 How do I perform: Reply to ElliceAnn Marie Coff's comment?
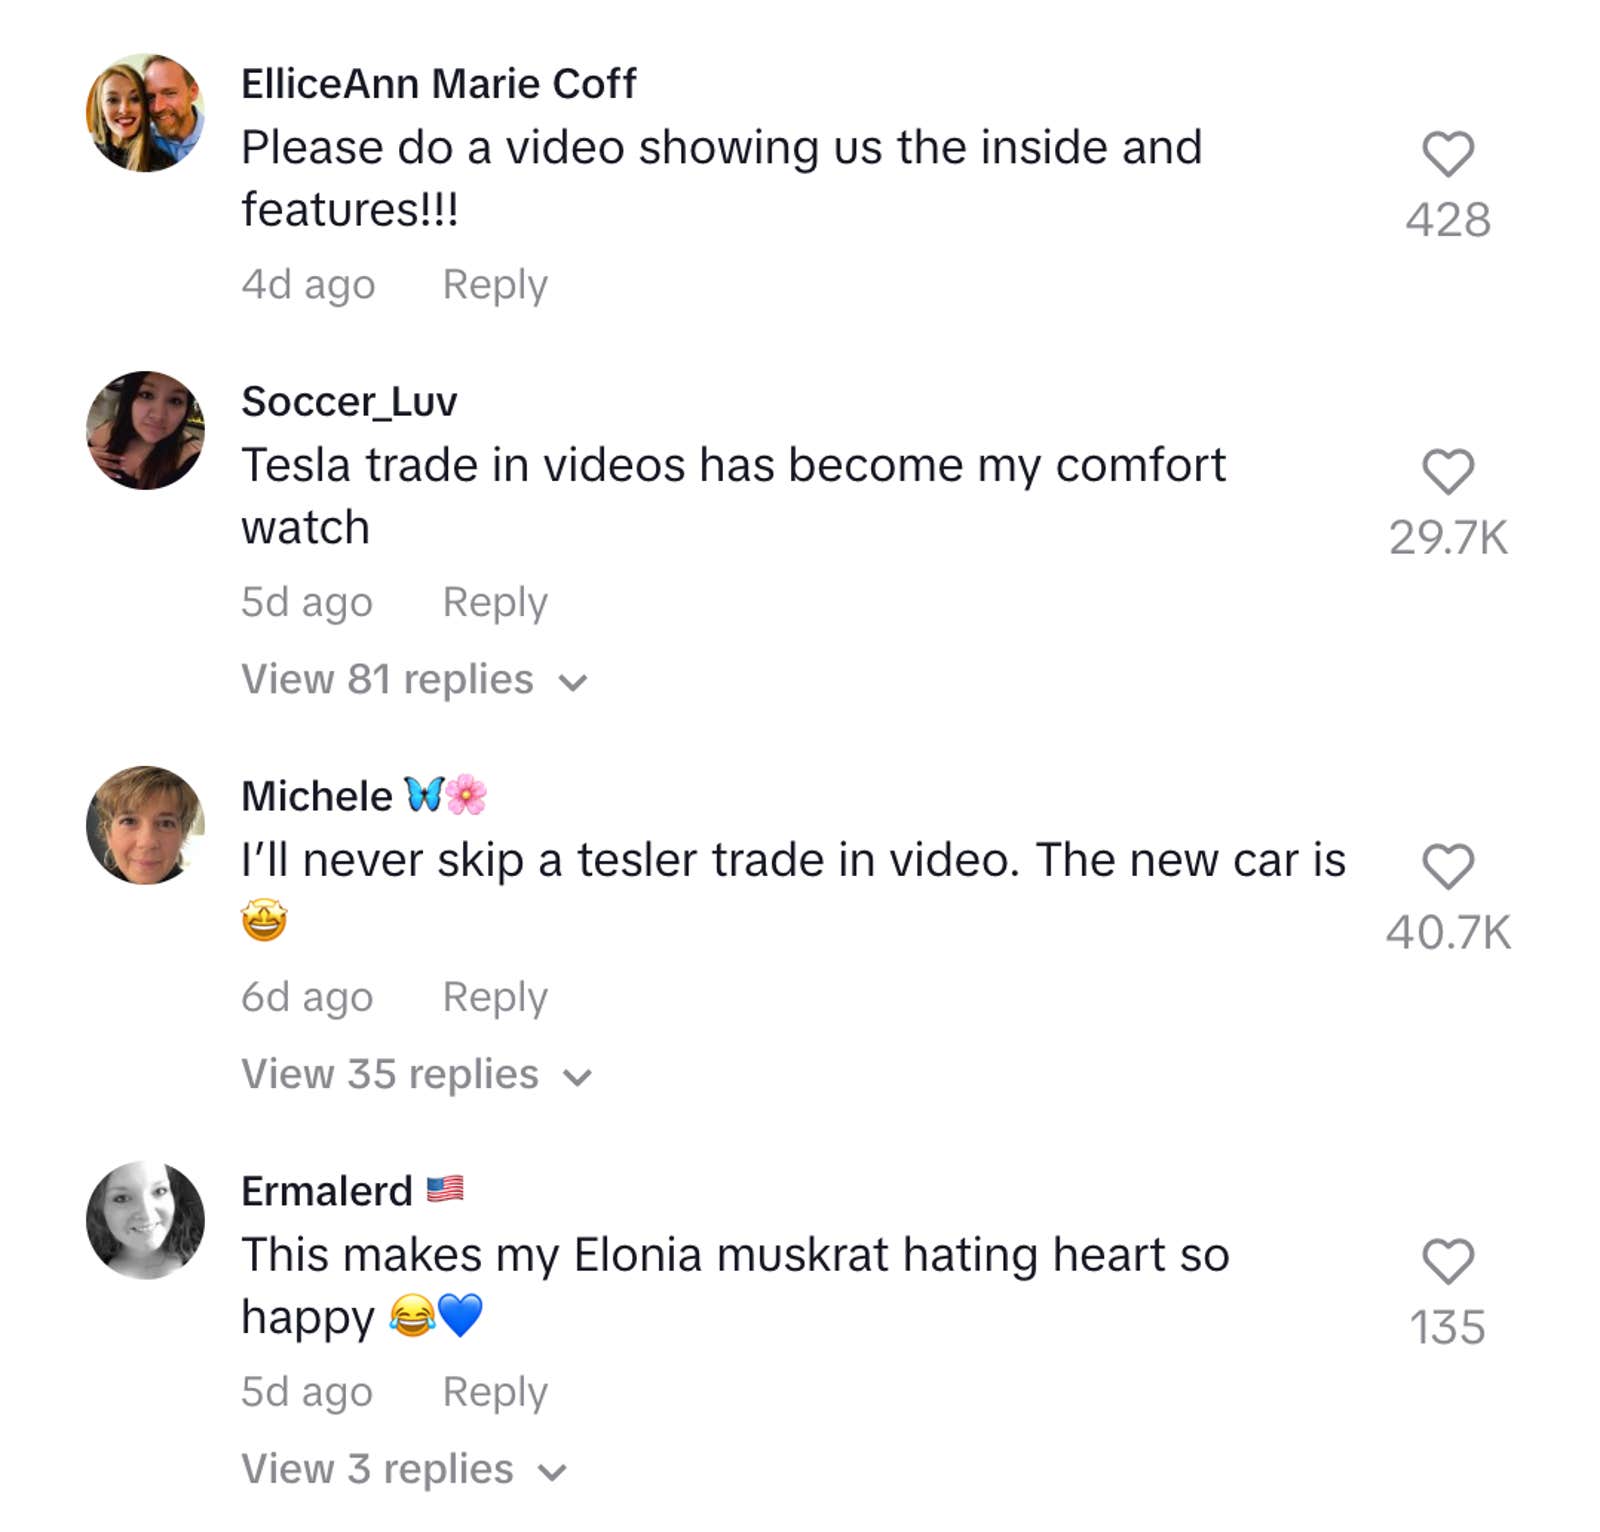pyautogui.click(x=495, y=284)
